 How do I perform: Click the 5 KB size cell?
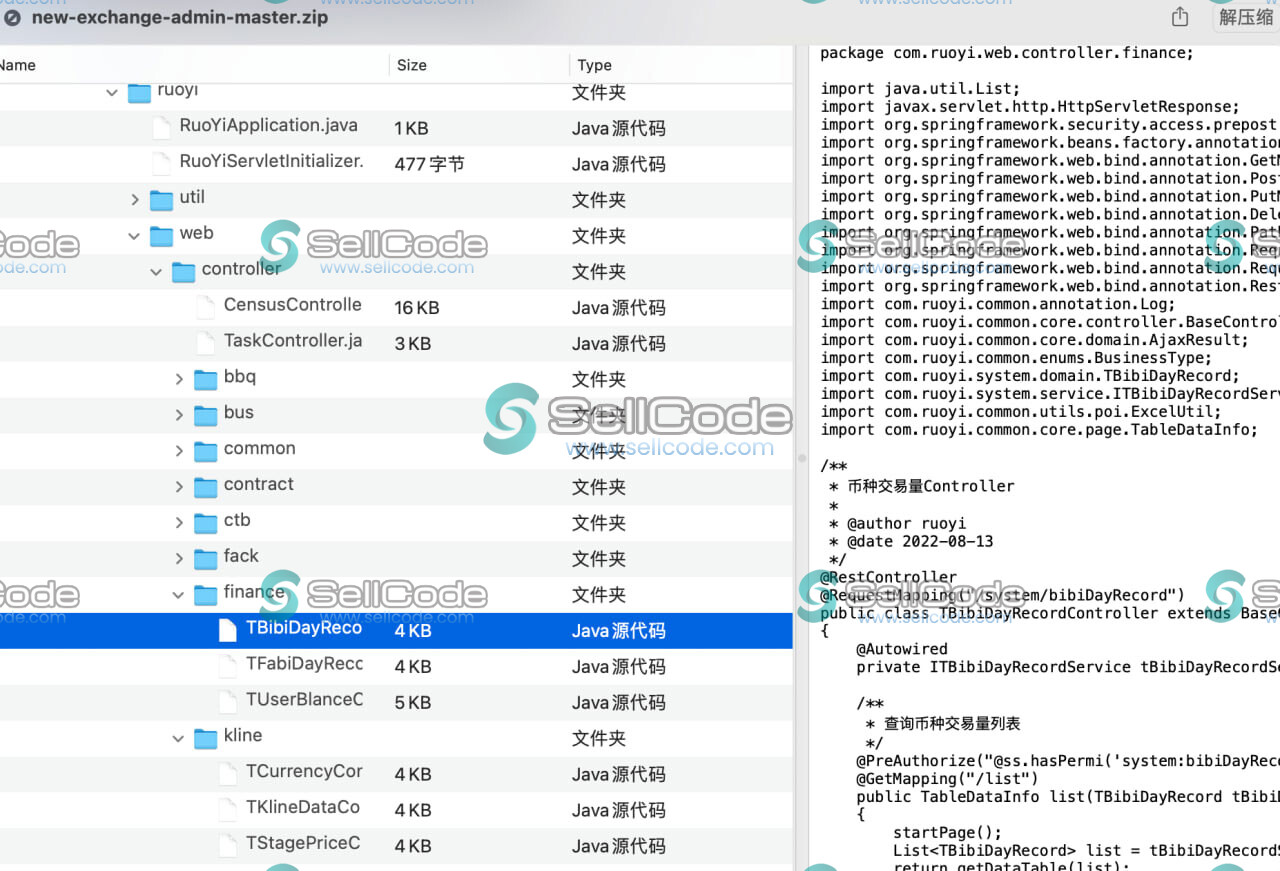(x=413, y=703)
